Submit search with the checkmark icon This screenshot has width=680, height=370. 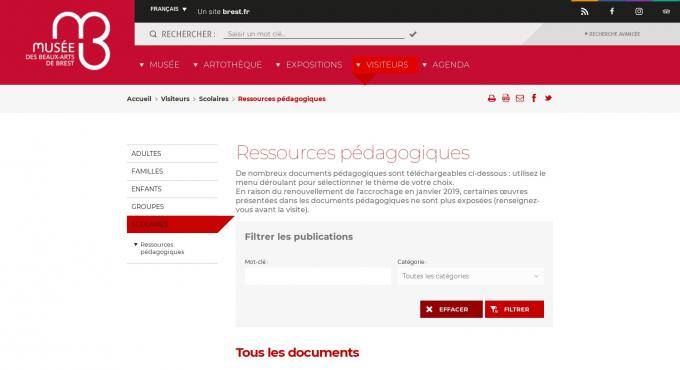click(x=413, y=34)
